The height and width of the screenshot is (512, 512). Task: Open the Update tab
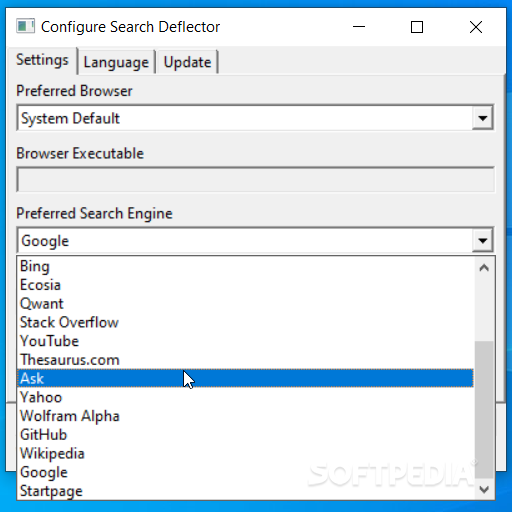click(x=187, y=62)
